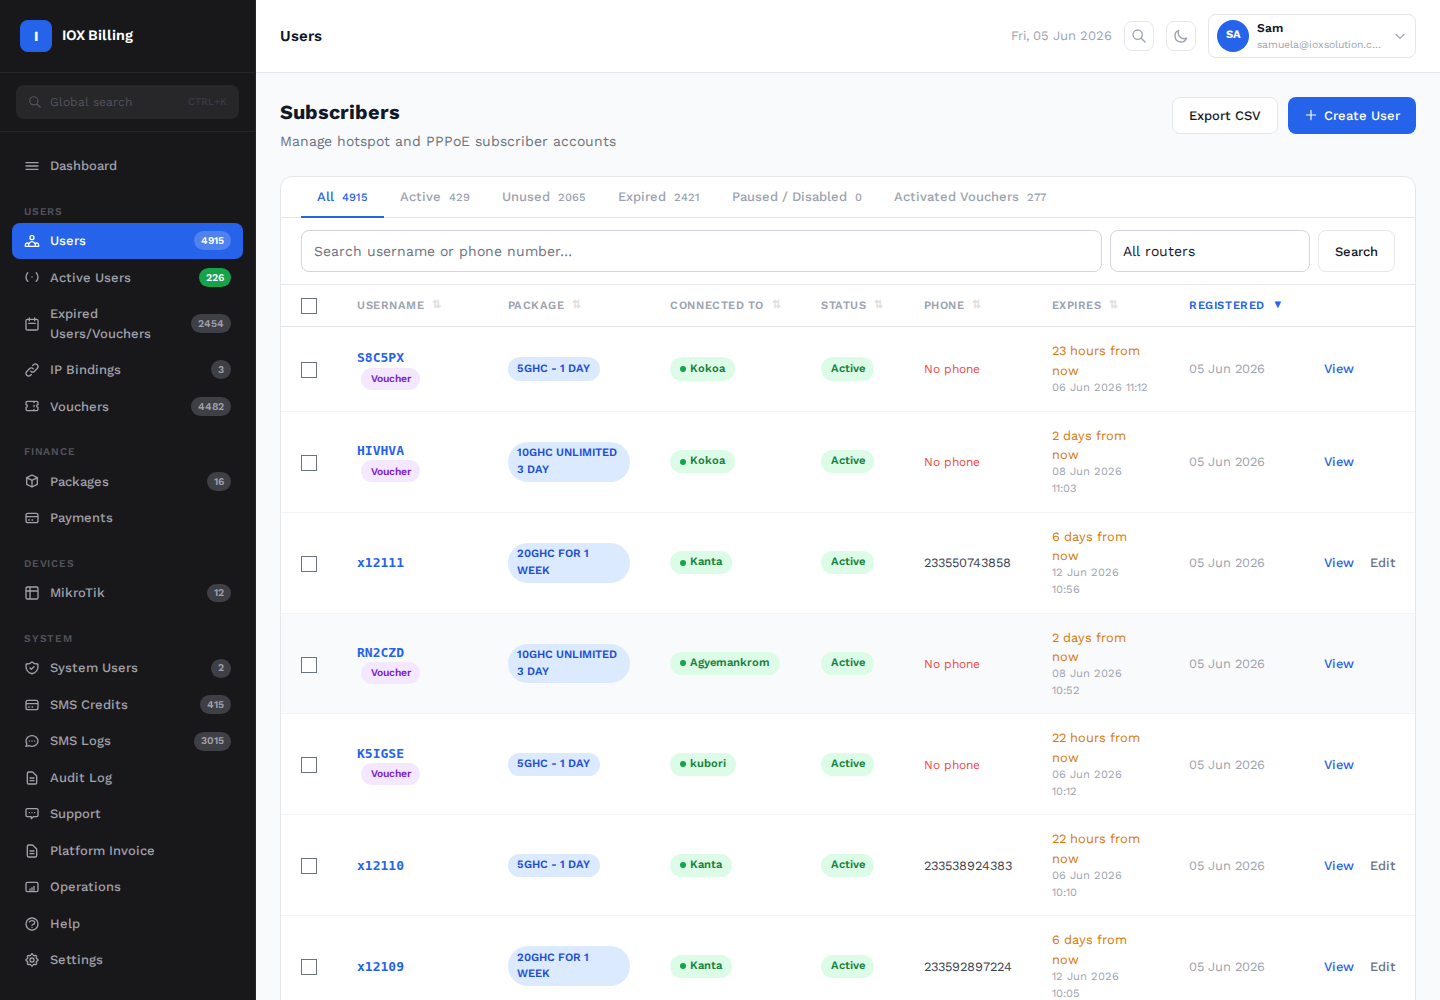Open Active Users icon in sidebar
The width and height of the screenshot is (1440, 1000).
tap(32, 278)
